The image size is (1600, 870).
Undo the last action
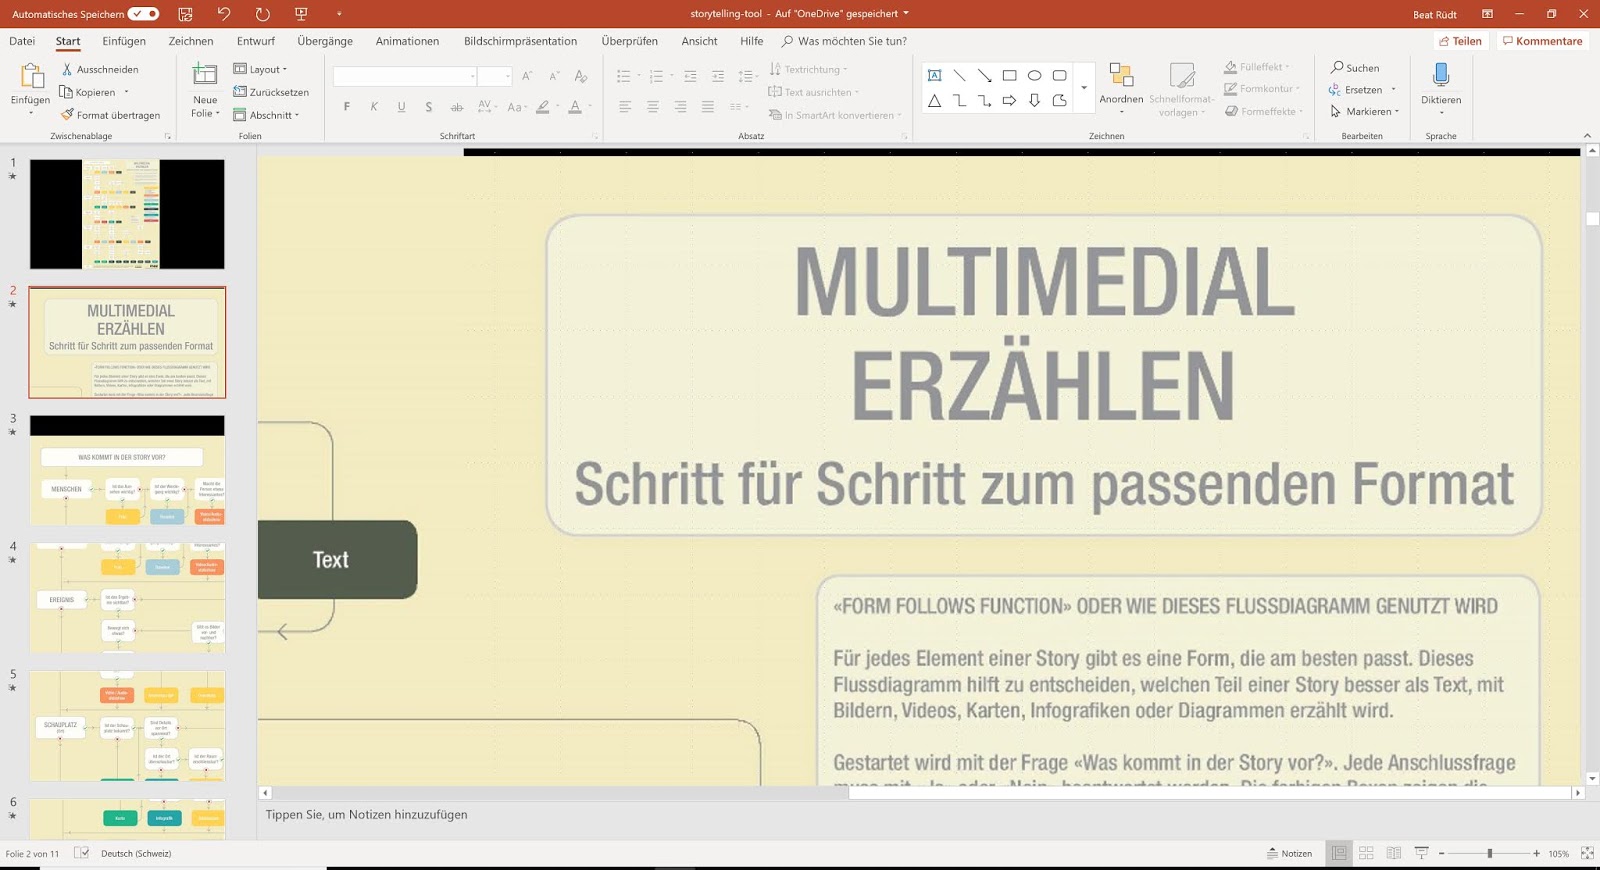pos(224,14)
